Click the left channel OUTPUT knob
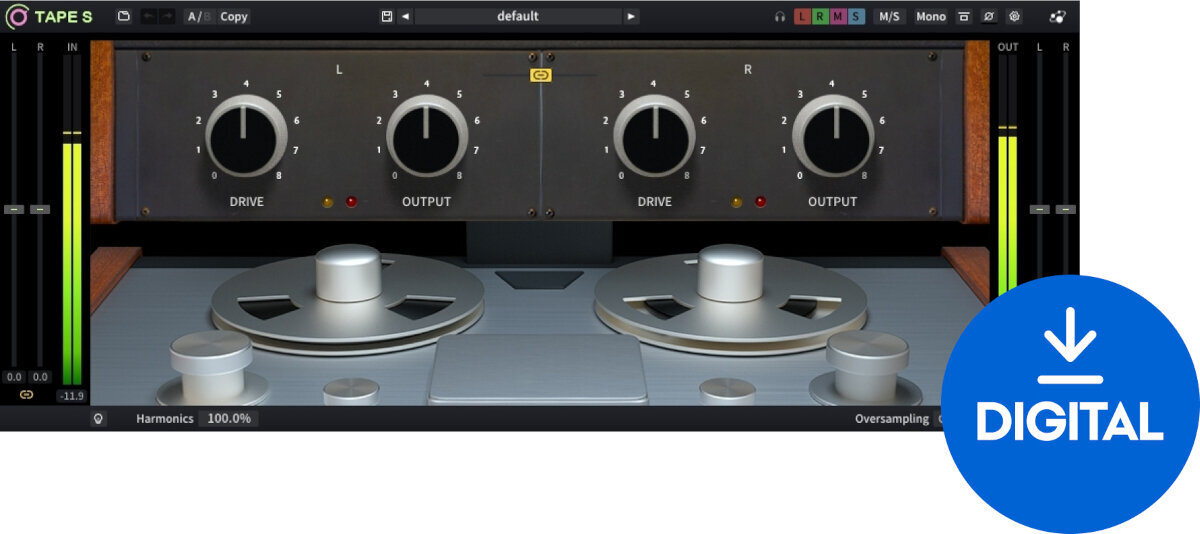This screenshot has height=534, width=1200. point(427,136)
